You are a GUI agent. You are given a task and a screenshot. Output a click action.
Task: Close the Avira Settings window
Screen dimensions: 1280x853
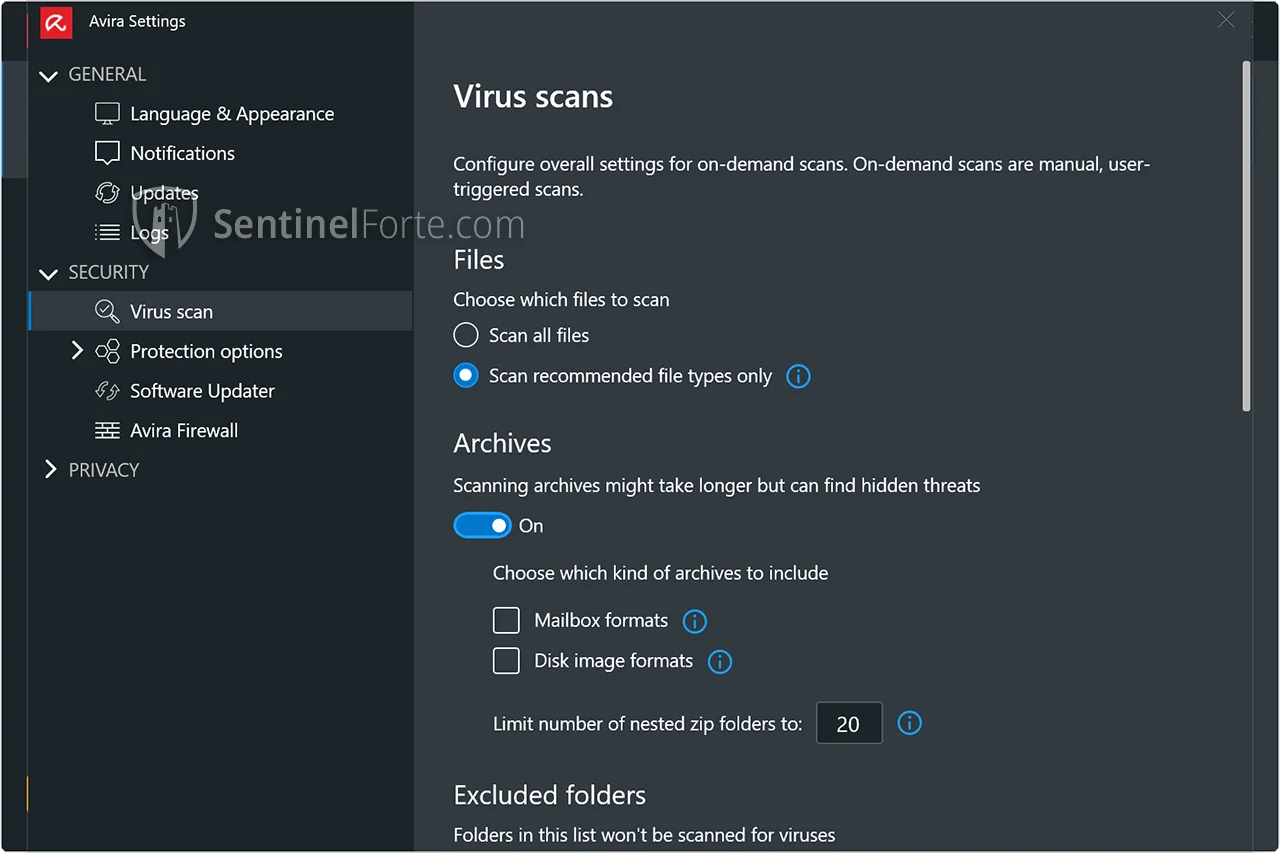1226,20
